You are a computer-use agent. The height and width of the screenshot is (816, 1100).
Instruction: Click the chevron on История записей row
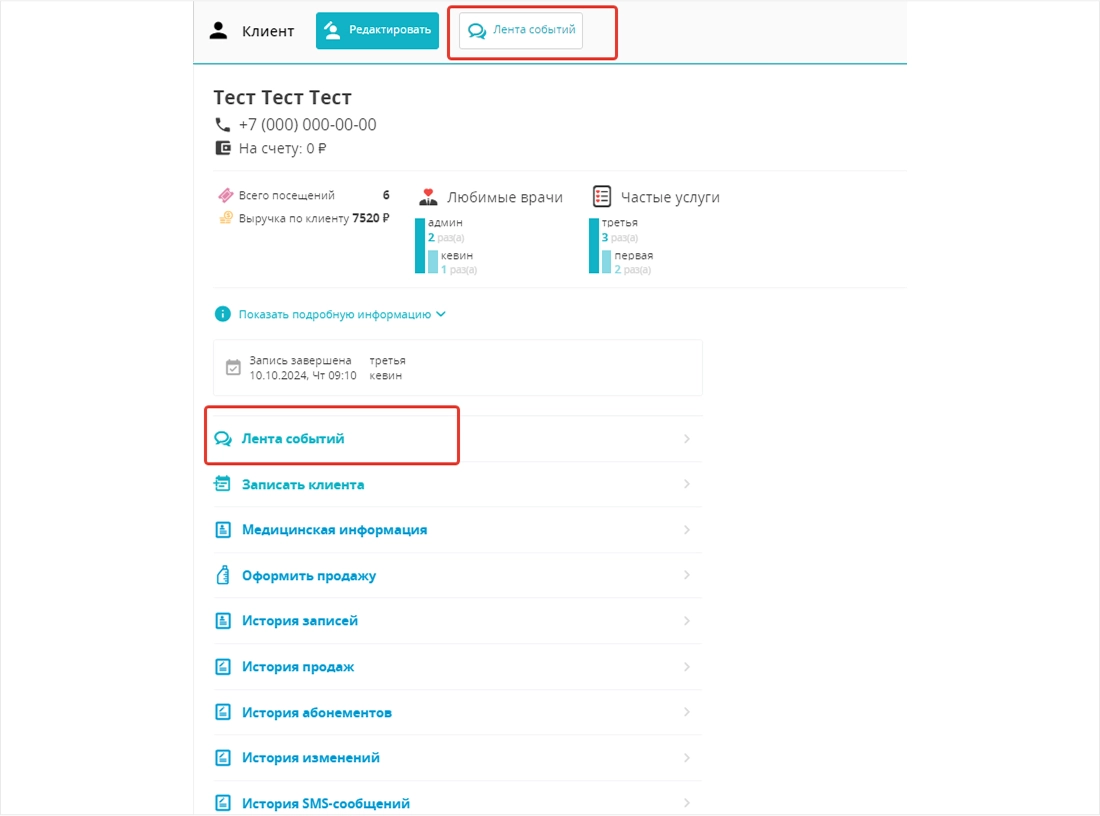pyautogui.click(x=687, y=621)
